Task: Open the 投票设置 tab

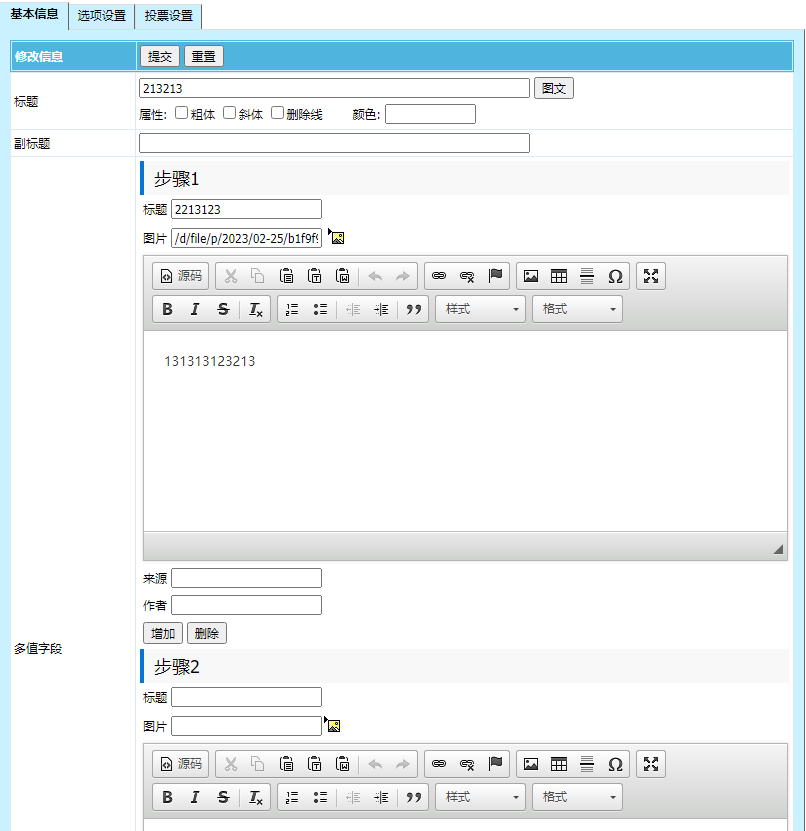Action: pyautogui.click(x=168, y=16)
